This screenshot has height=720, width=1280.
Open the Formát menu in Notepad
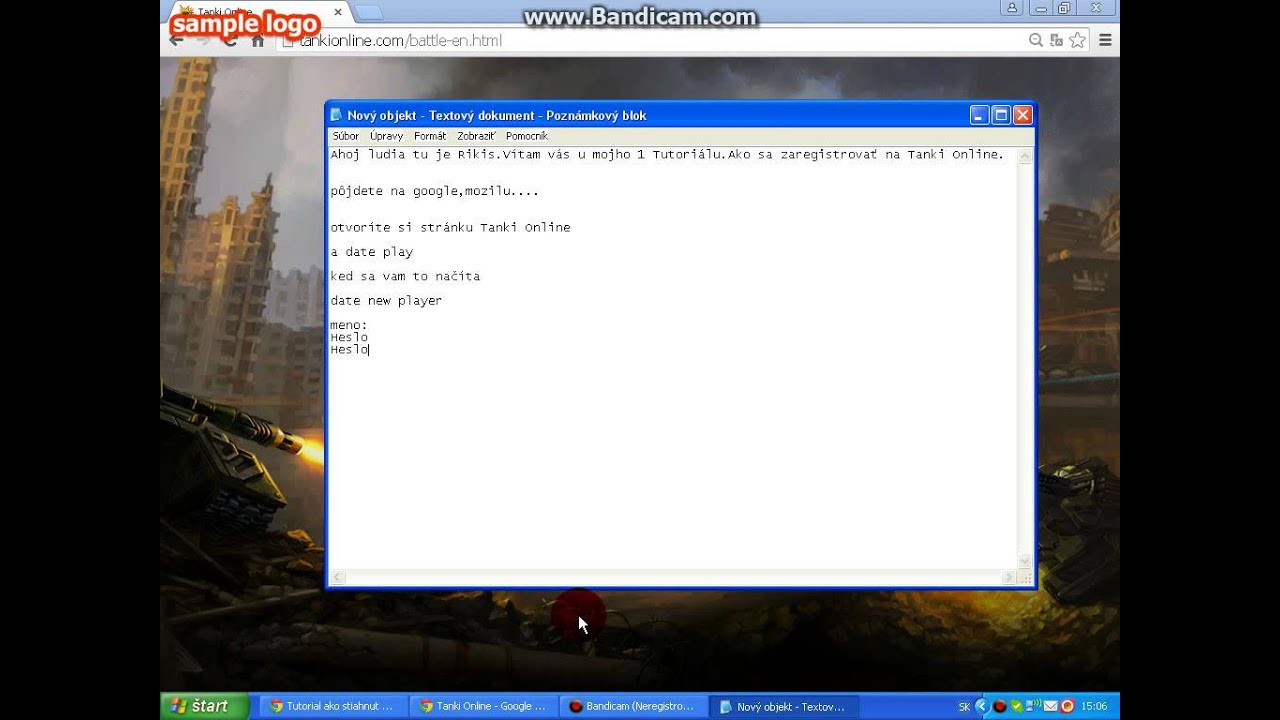click(430, 136)
